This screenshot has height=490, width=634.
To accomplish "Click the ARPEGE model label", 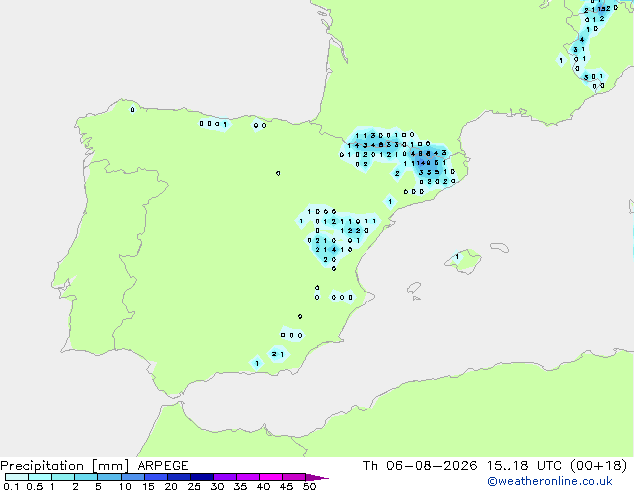I will coord(163,466).
